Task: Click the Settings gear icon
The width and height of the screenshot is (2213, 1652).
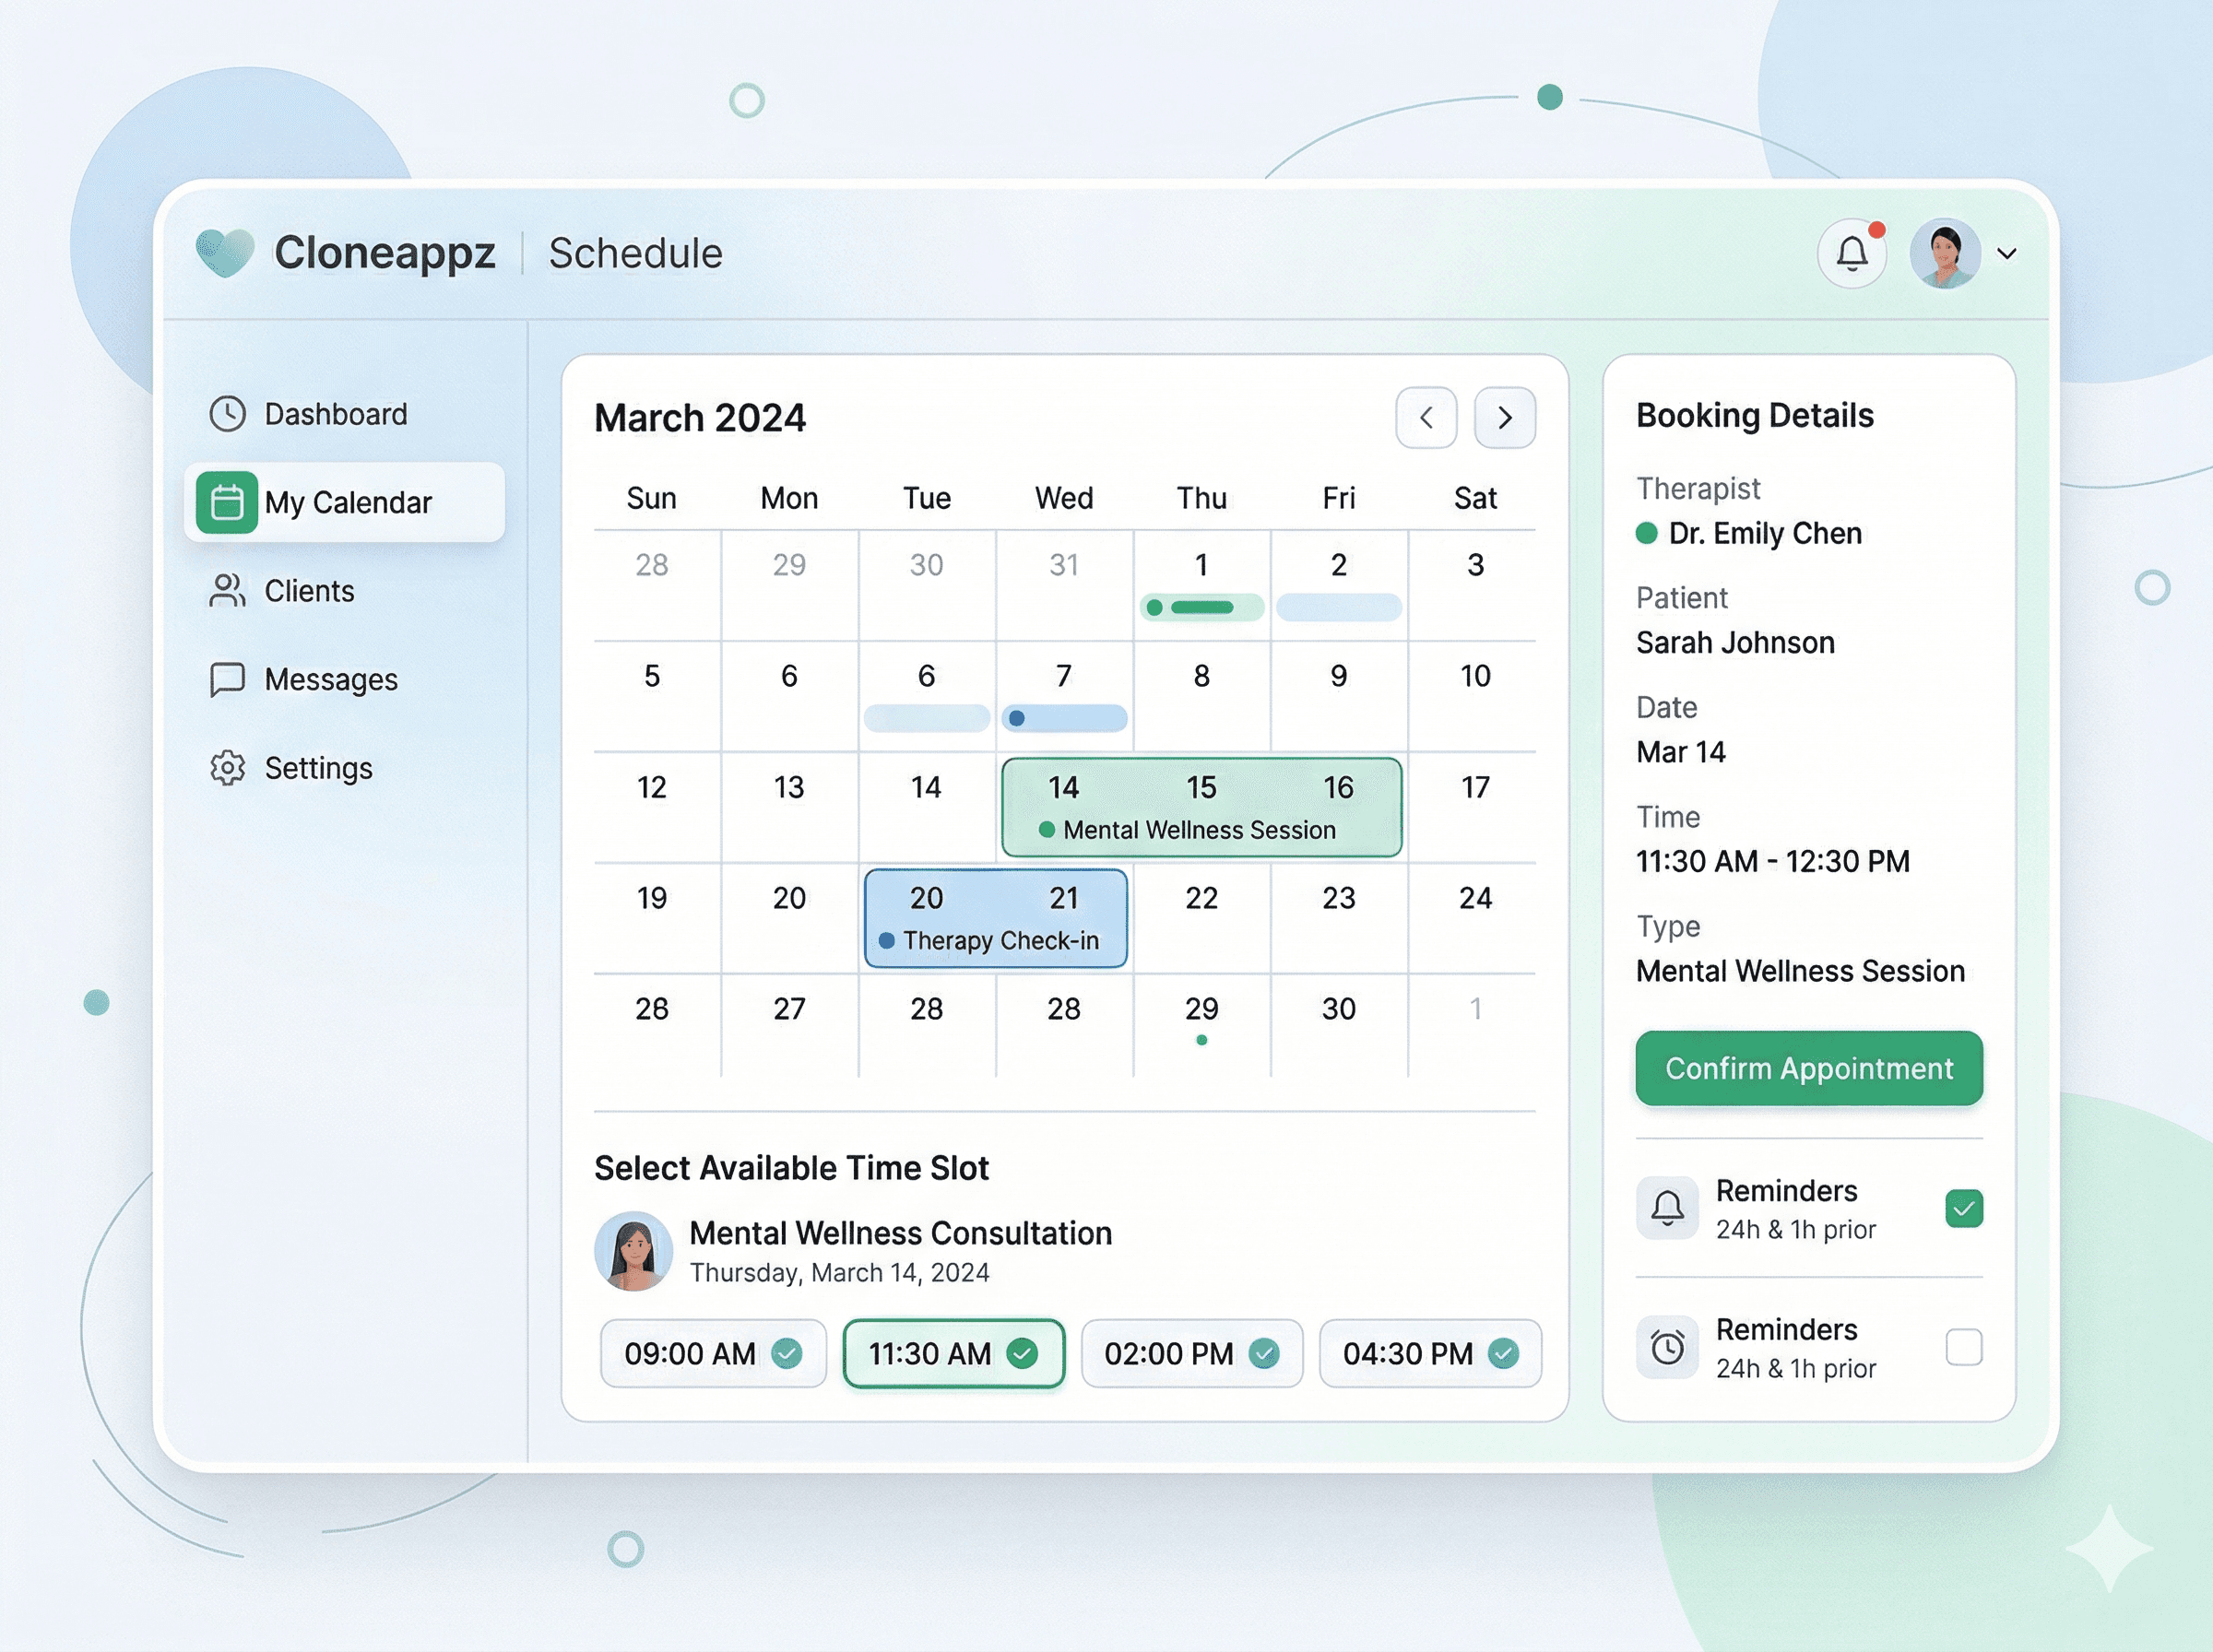Action: 227,767
